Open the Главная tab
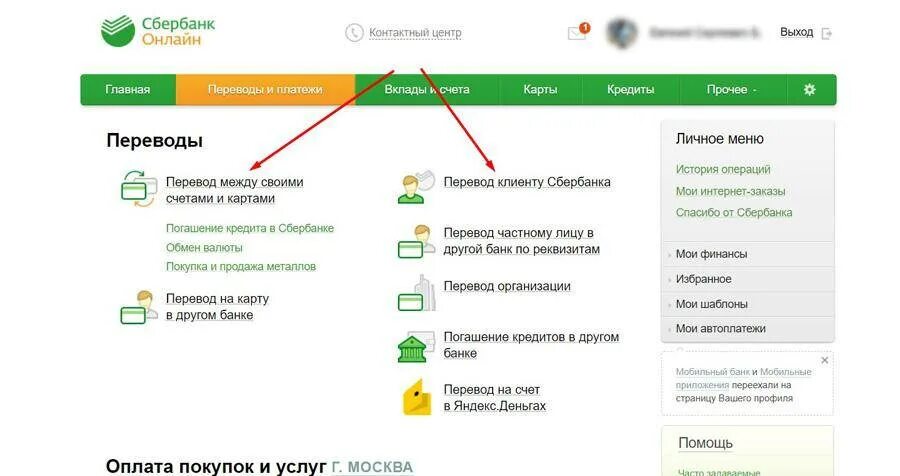The image size is (900, 476). click(127, 90)
